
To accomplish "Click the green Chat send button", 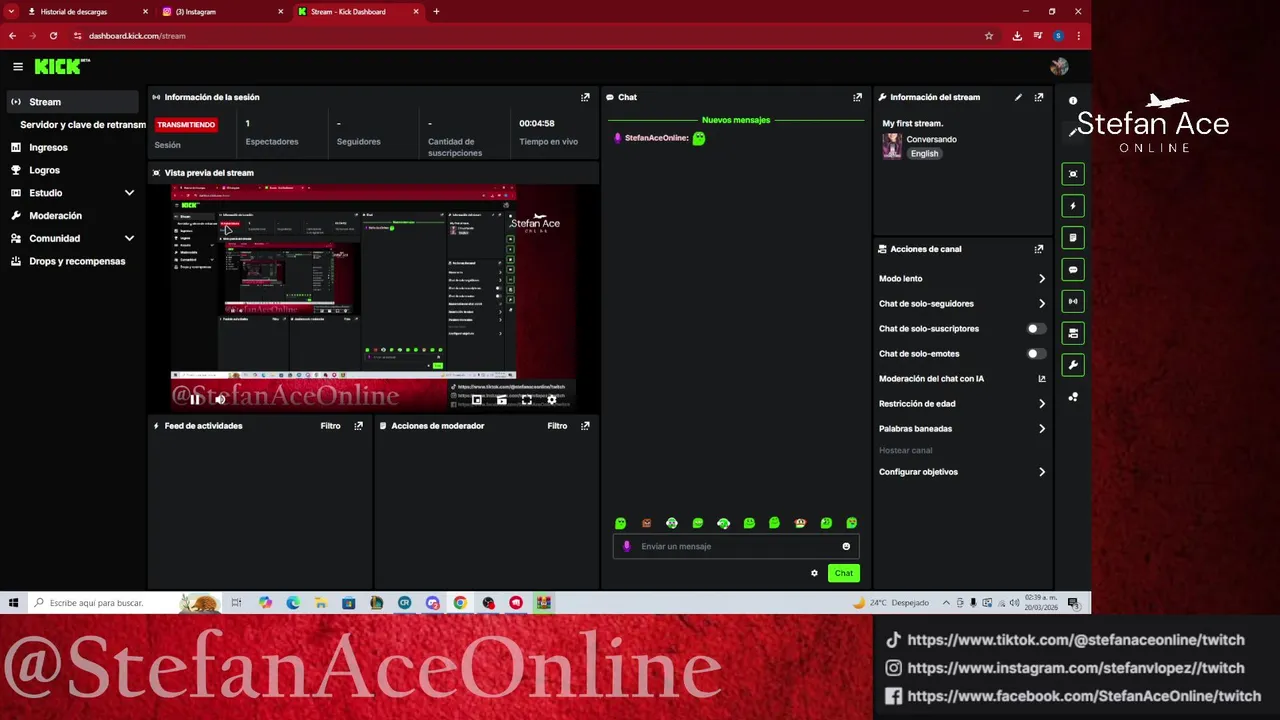I will point(844,573).
